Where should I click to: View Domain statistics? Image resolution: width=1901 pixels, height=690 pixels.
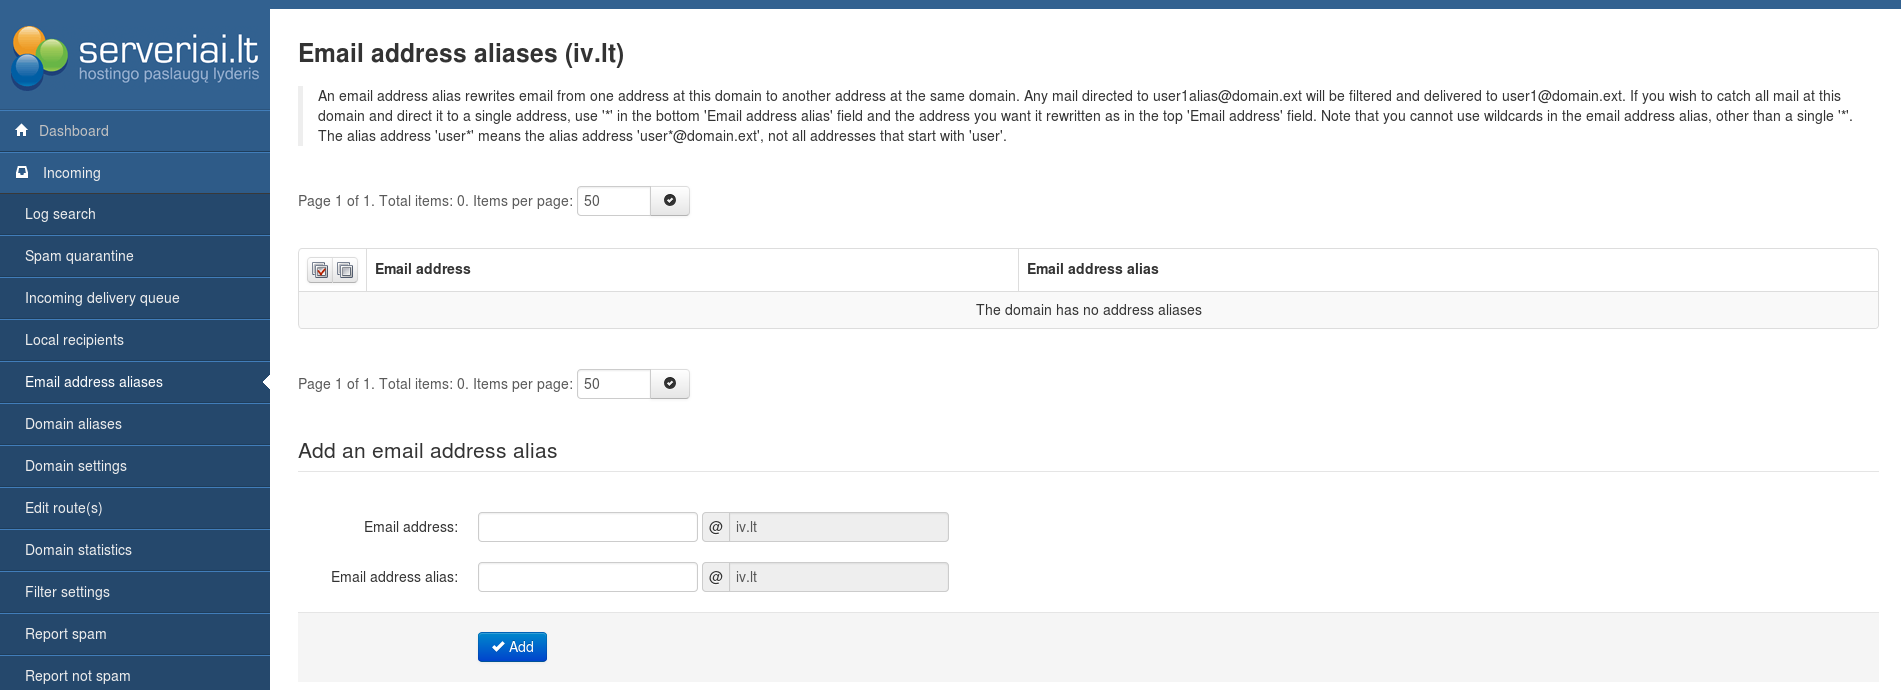tap(78, 550)
